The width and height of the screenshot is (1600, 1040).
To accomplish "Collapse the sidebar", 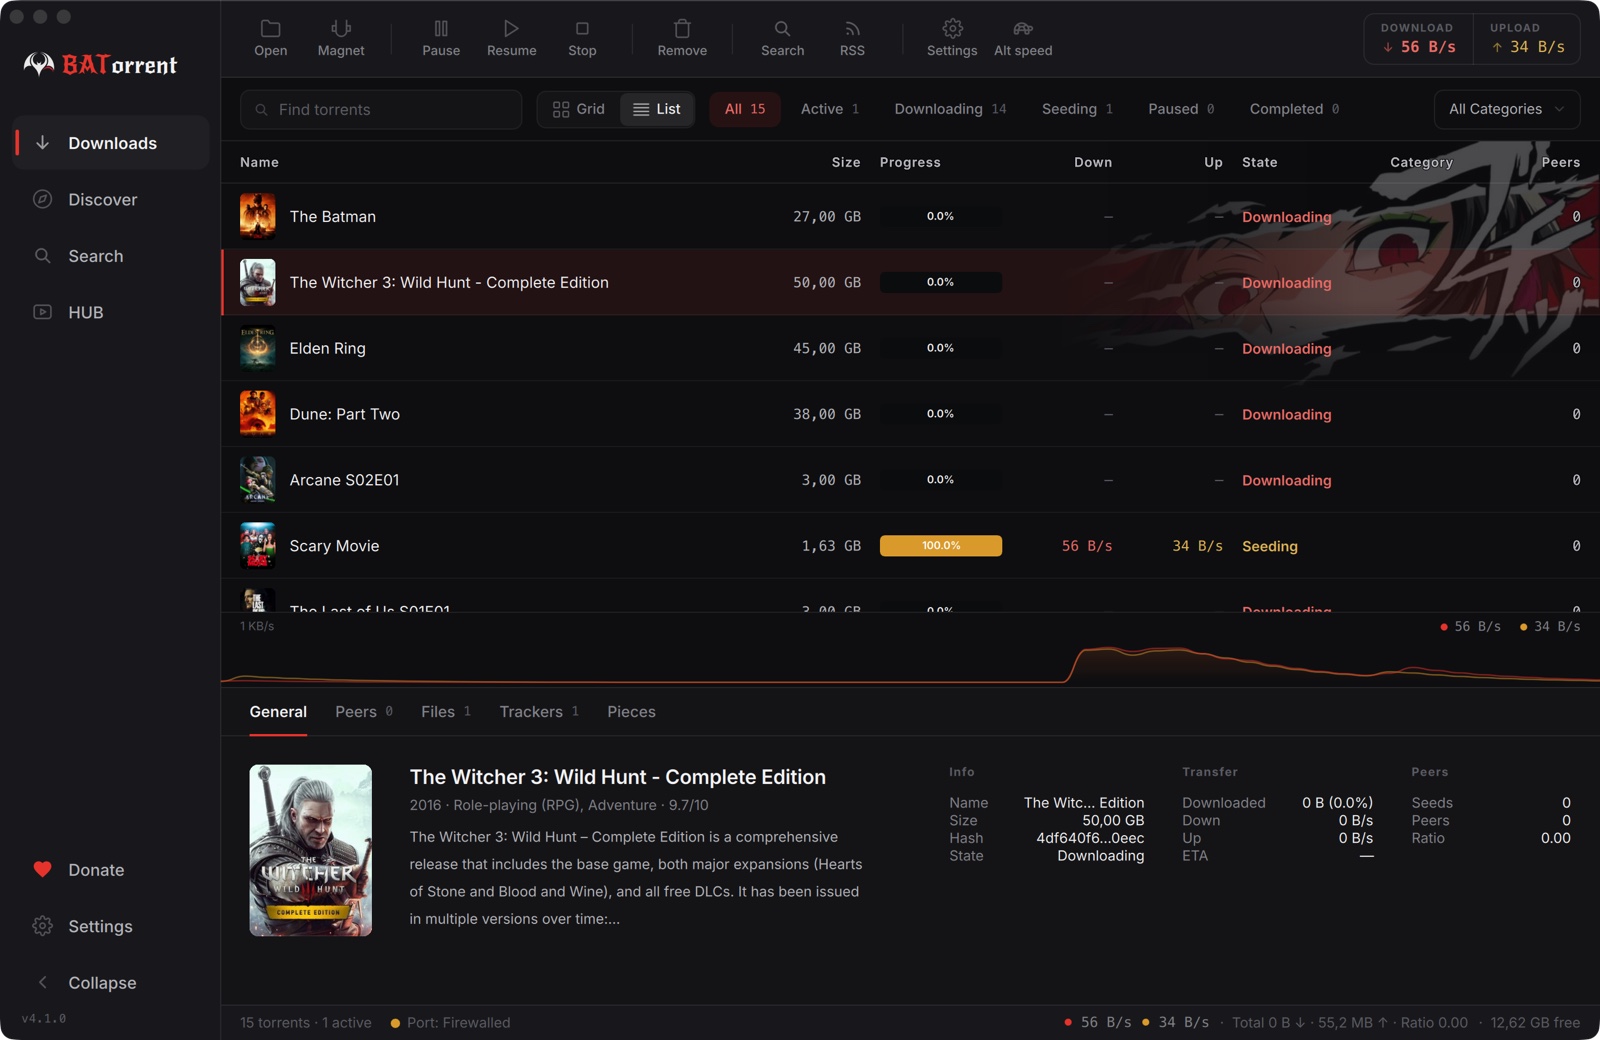I will point(111,983).
